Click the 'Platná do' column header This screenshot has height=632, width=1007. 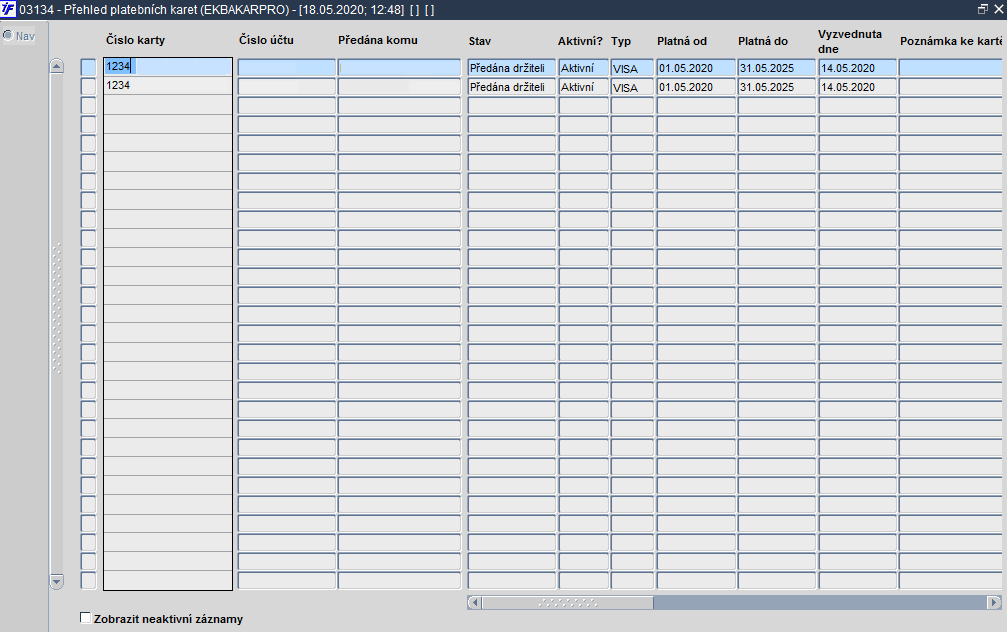763,41
